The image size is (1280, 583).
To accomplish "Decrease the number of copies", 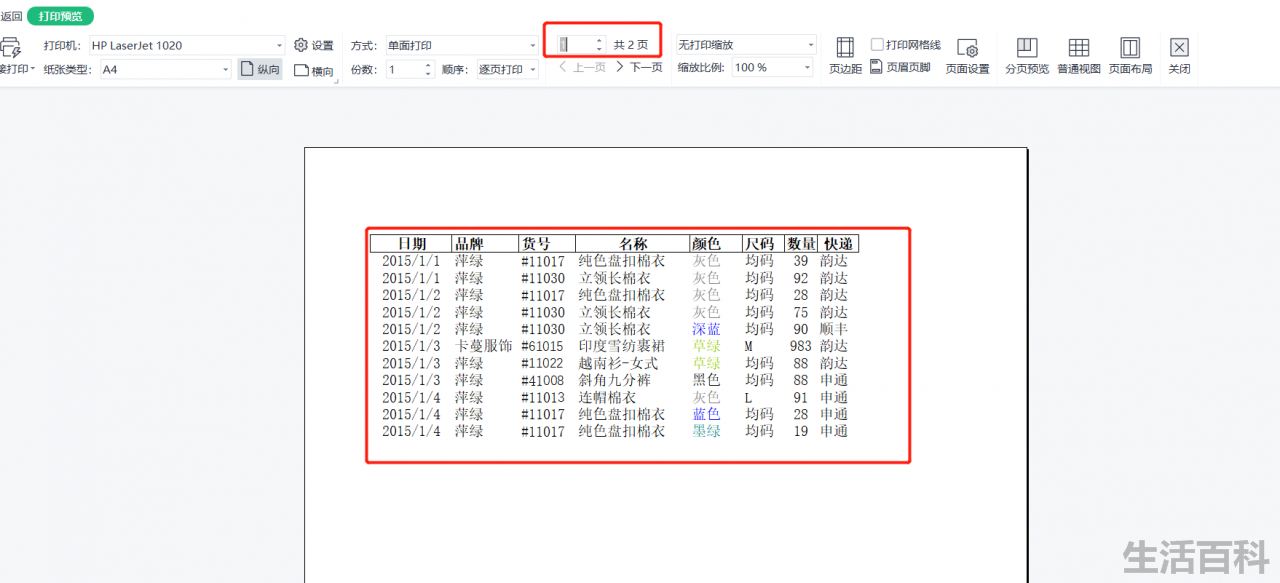I will 428,73.
